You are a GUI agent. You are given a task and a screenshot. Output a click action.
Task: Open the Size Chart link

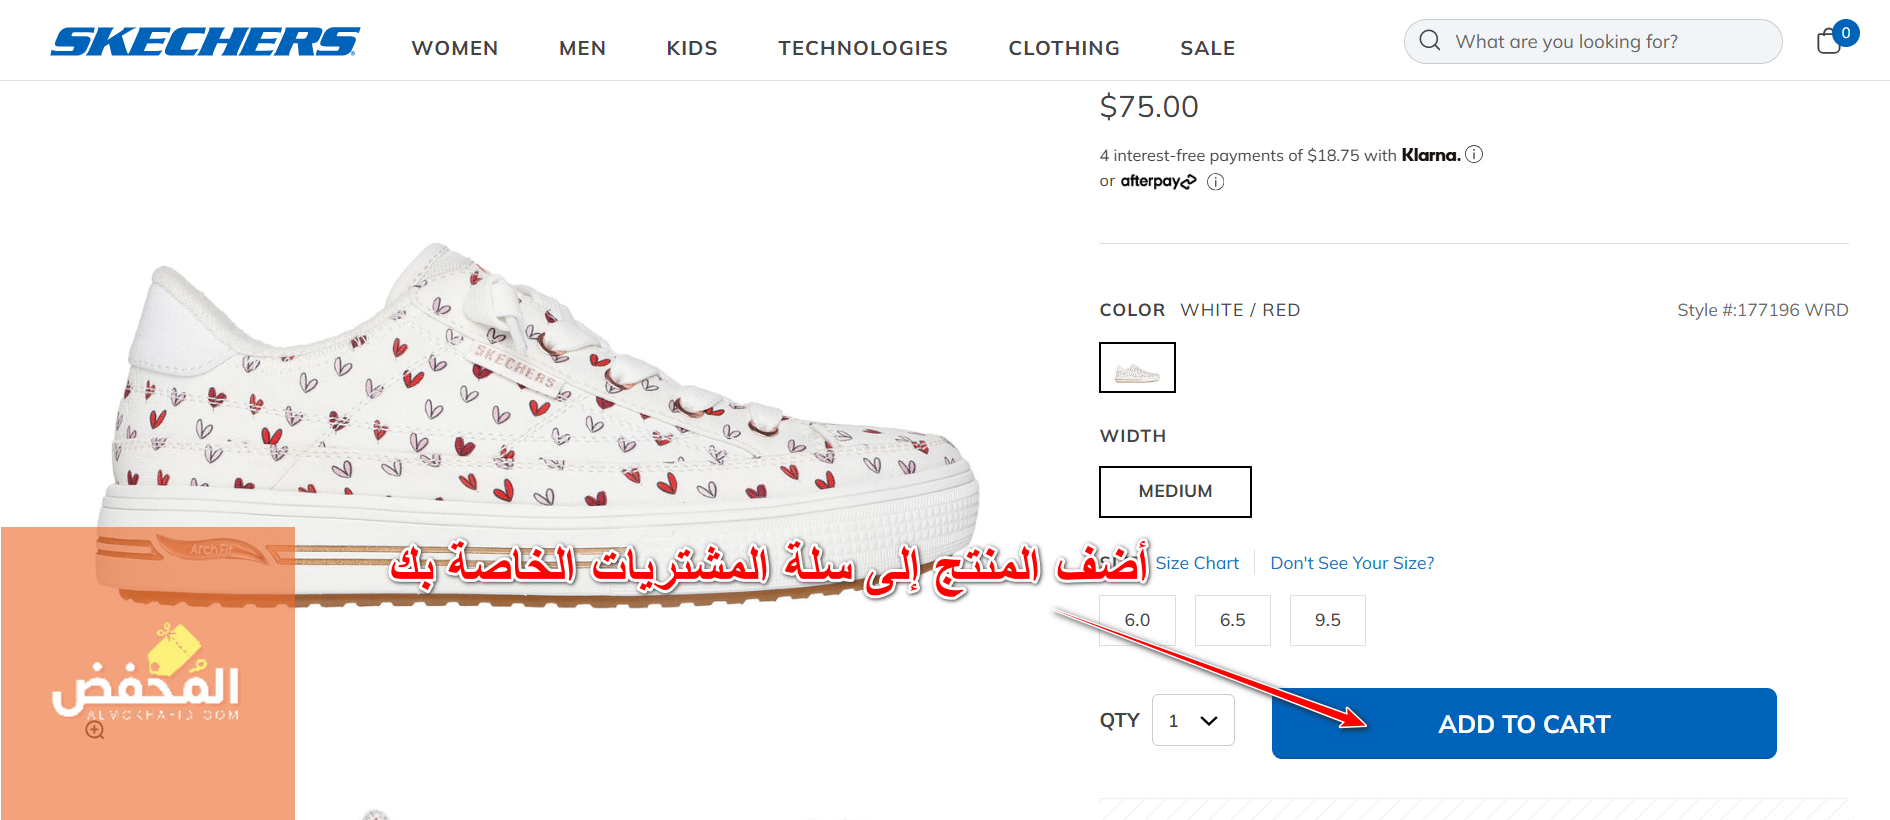(x=1197, y=563)
